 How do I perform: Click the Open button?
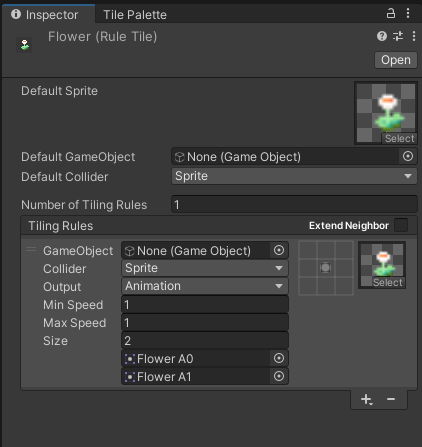point(396,60)
